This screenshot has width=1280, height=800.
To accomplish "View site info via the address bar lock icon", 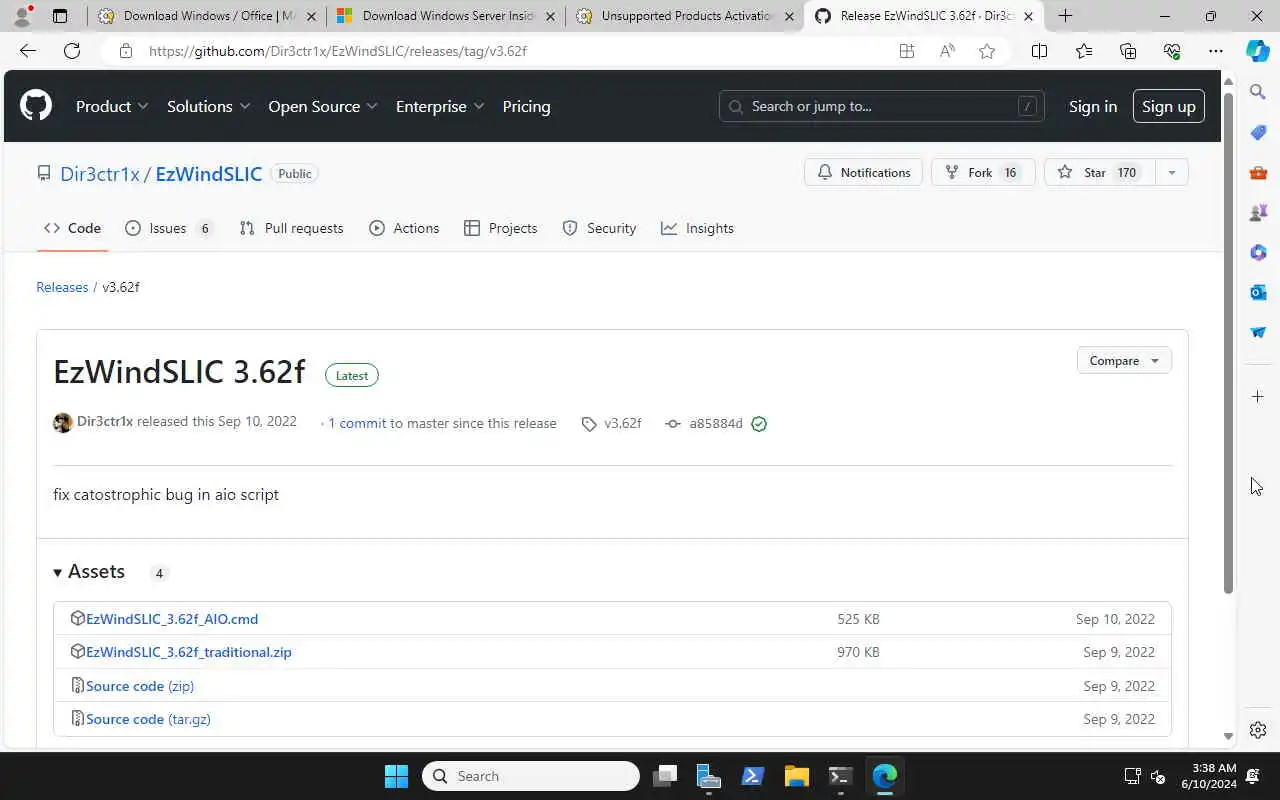I will [x=125, y=51].
